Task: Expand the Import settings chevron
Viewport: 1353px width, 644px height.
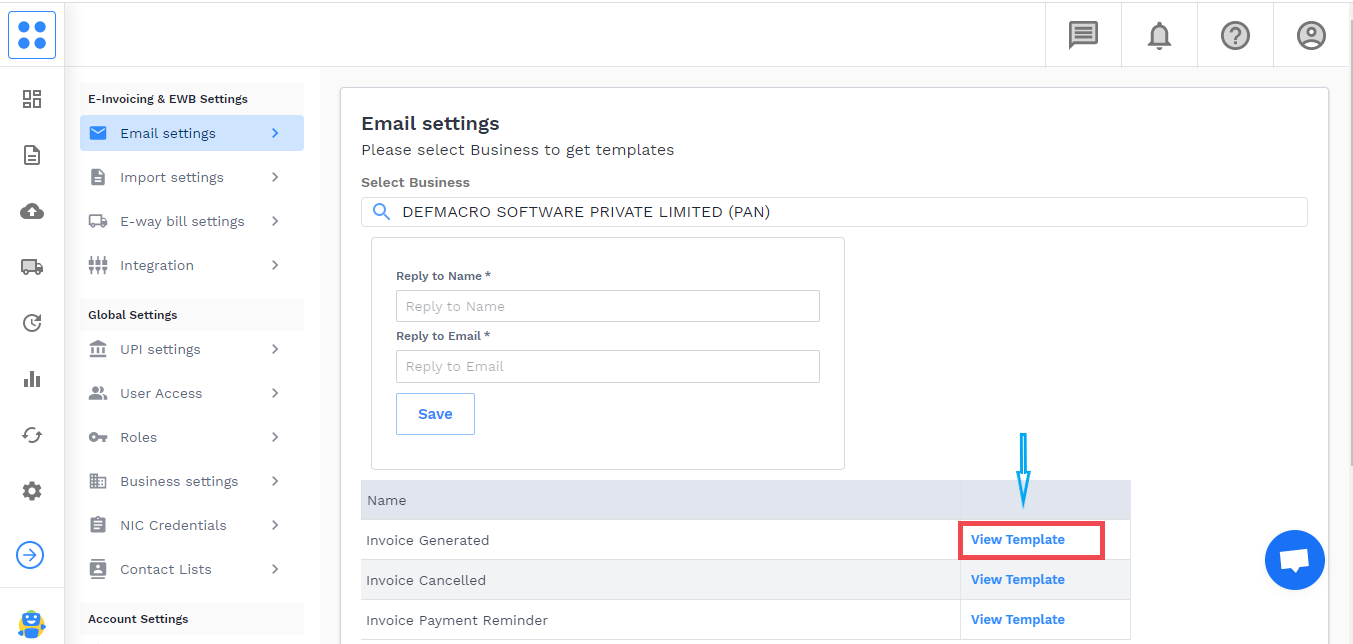Action: click(275, 177)
